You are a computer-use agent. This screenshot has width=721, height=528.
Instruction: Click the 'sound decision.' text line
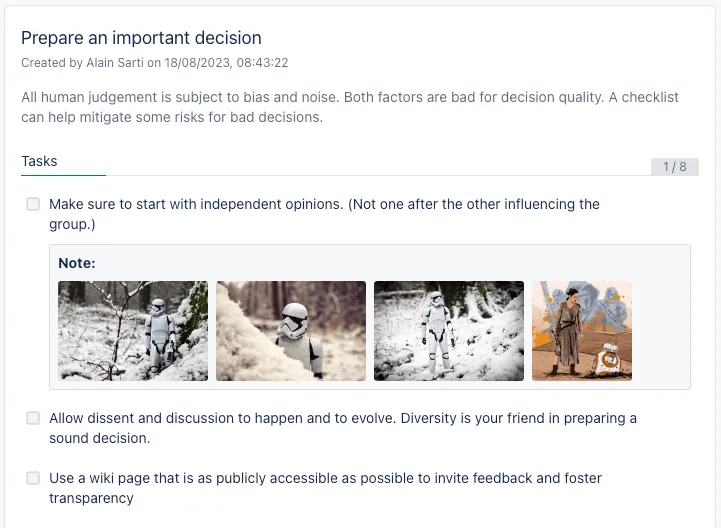[x=99, y=438]
